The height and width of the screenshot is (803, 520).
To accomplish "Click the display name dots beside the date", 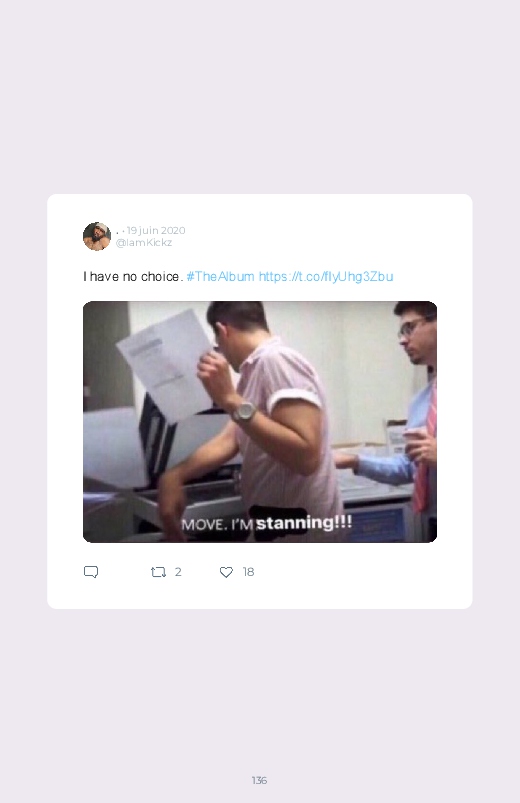I will pos(120,232).
